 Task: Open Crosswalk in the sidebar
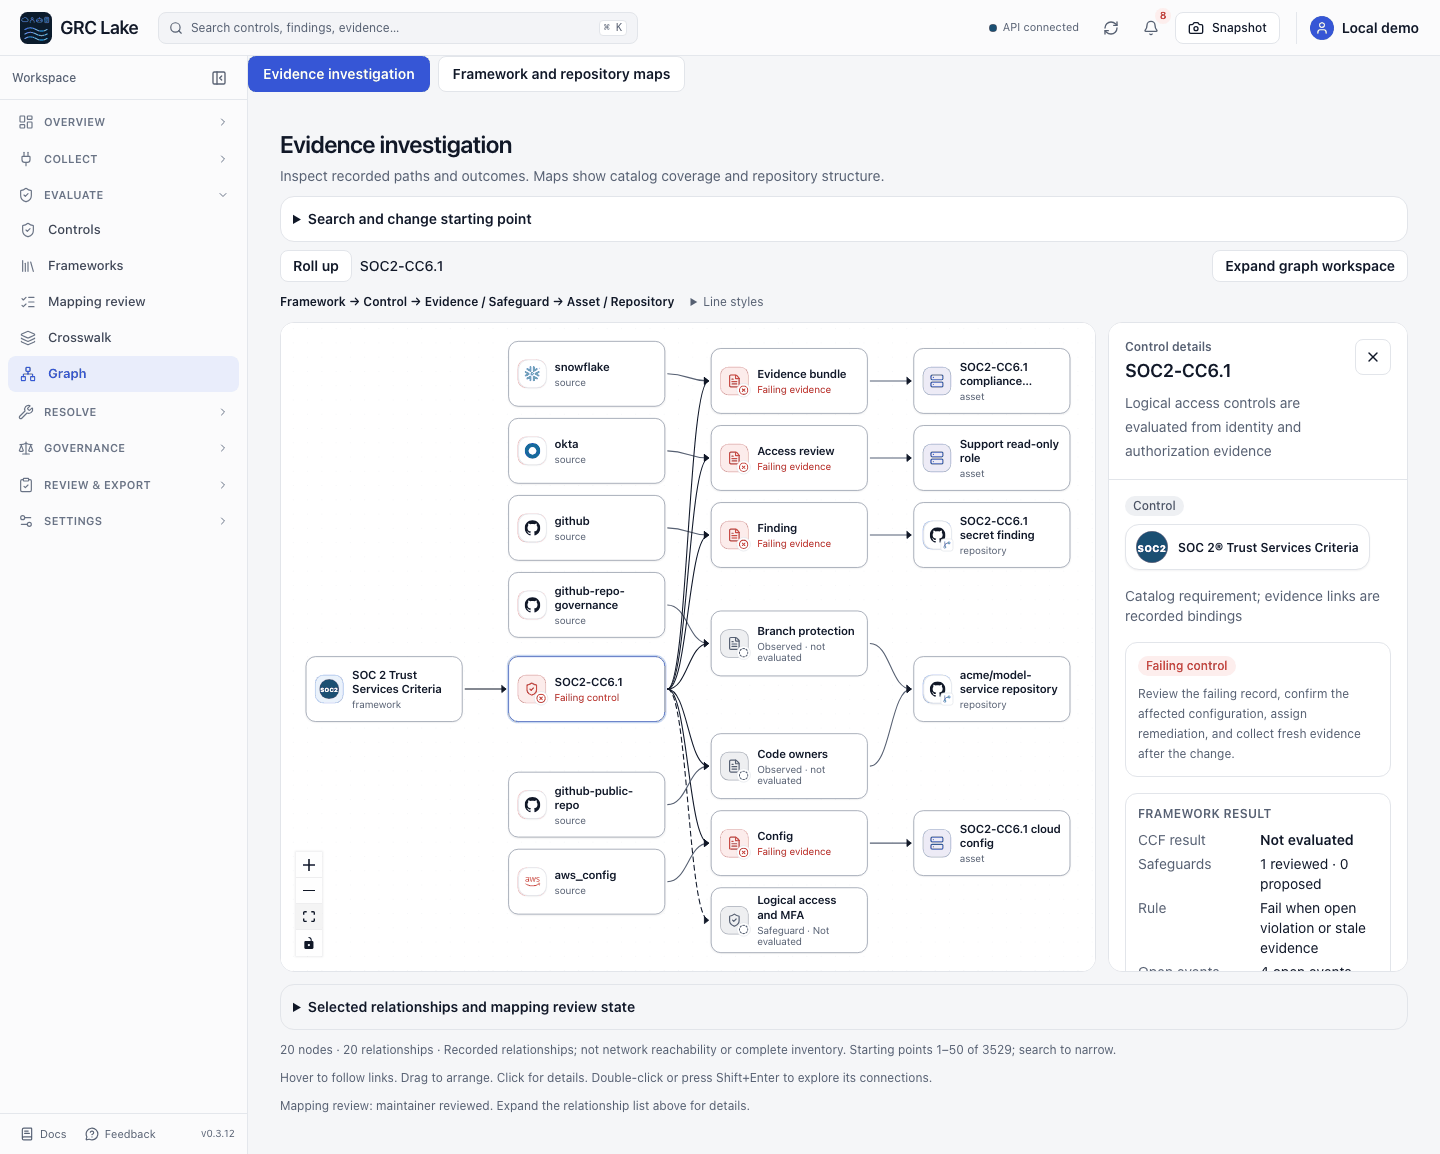(123, 338)
